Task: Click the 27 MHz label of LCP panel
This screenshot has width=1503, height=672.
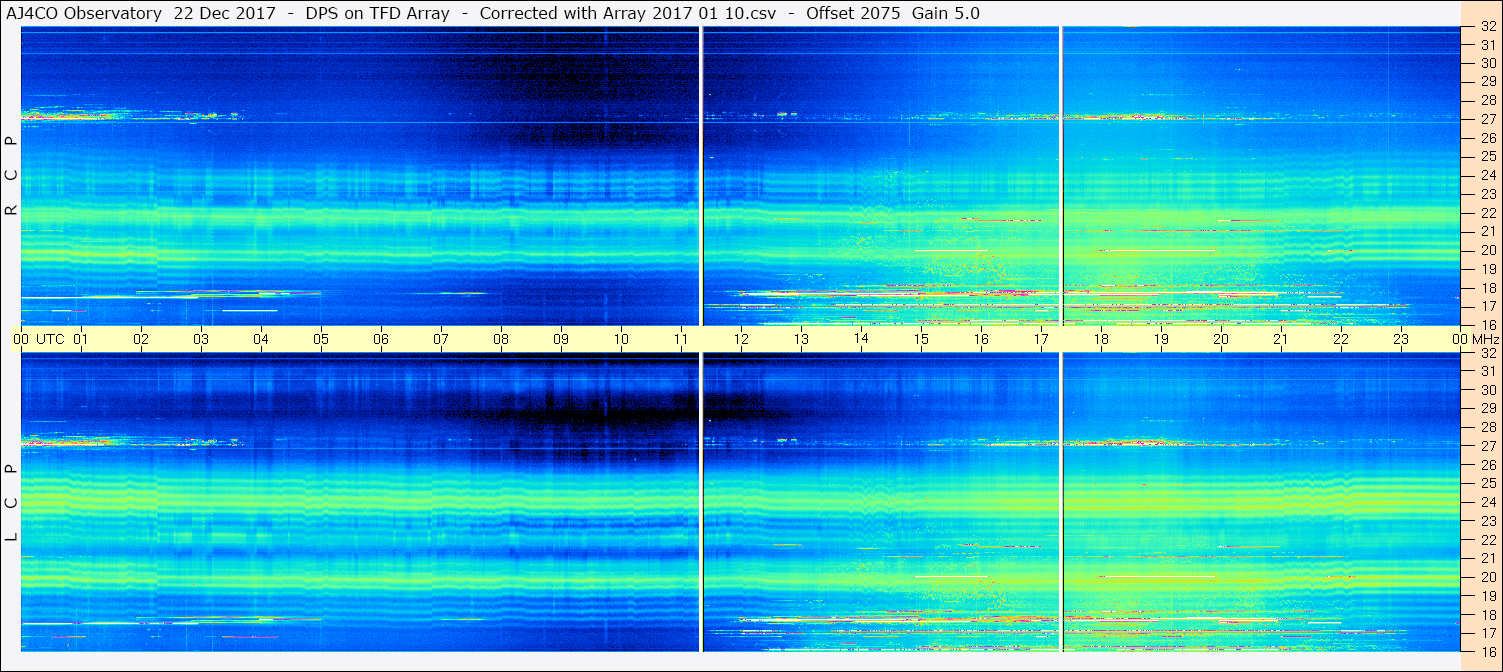Action: (x=1488, y=446)
